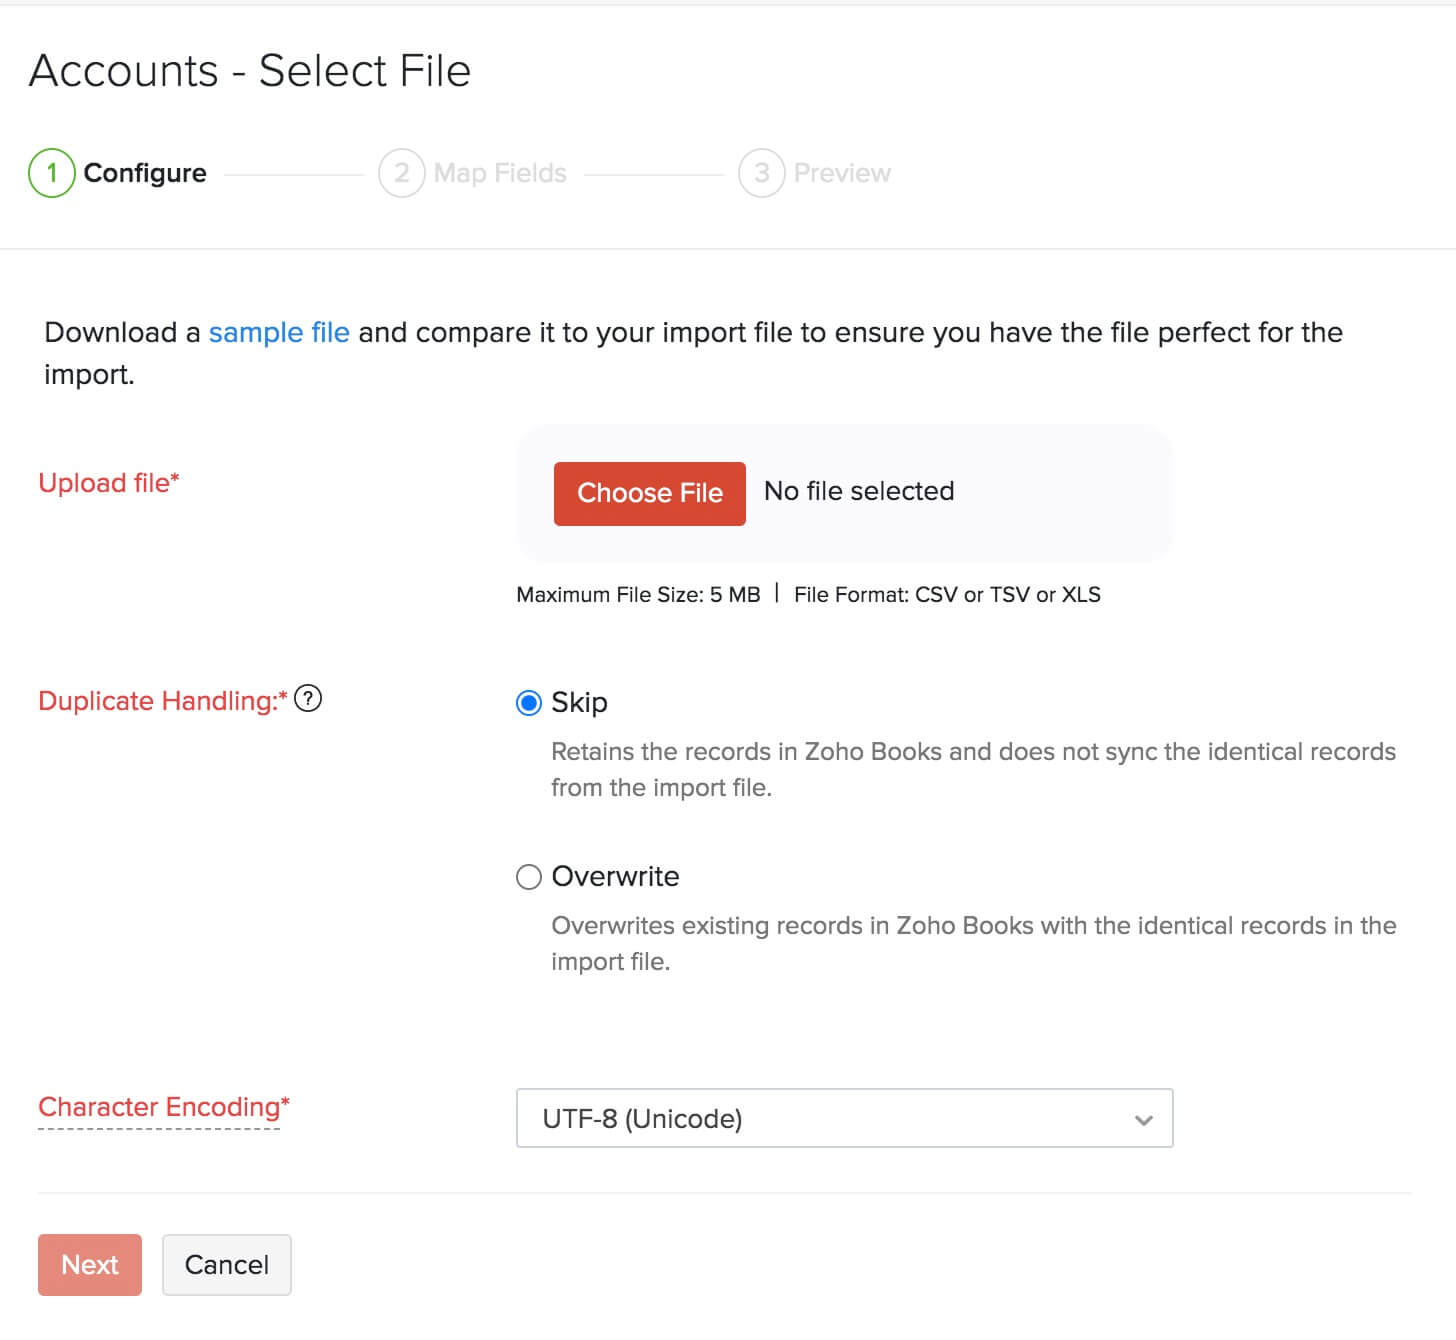The width and height of the screenshot is (1456, 1340).
Task: Open the Character Encoding dropdown
Action: click(x=845, y=1119)
